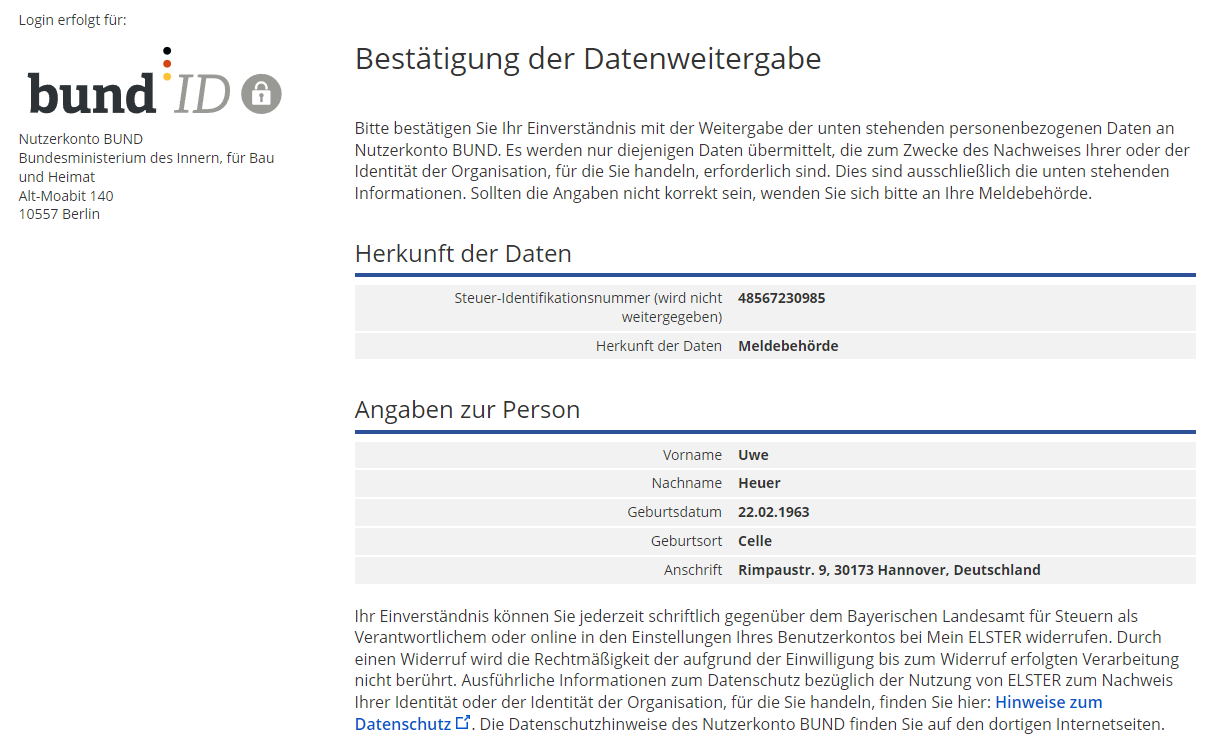Click the Bestätigung der Datenweitergabe heading

(x=588, y=59)
